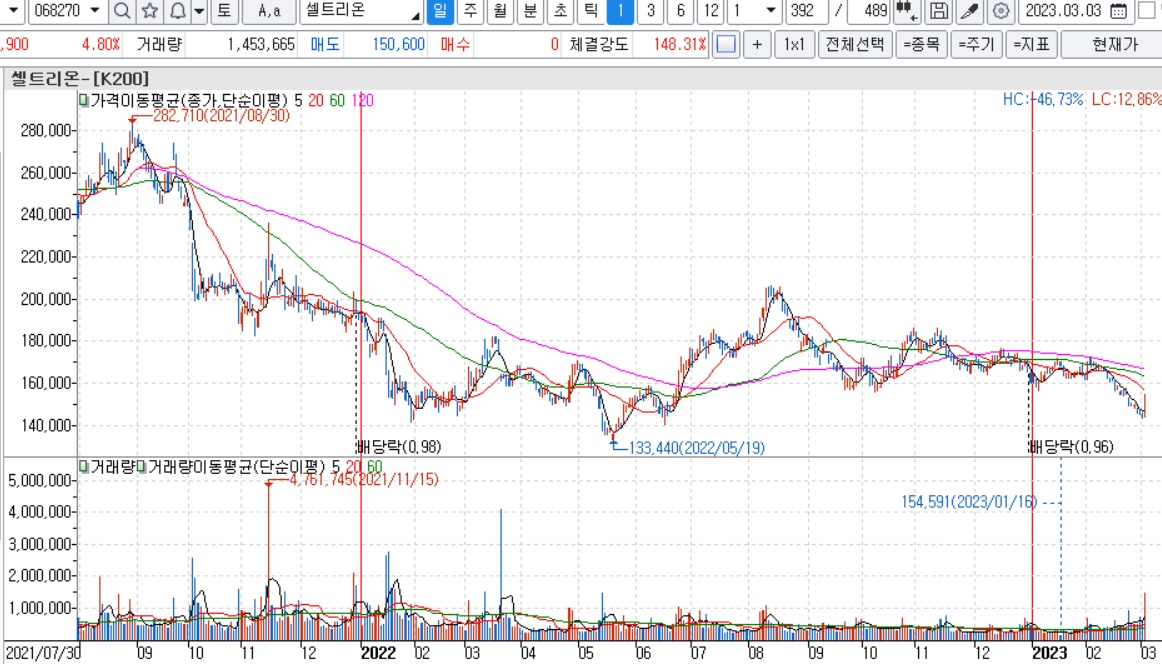Select the 일 (daily) chart period
This screenshot has width=1162, height=664.
click(x=440, y=10)
